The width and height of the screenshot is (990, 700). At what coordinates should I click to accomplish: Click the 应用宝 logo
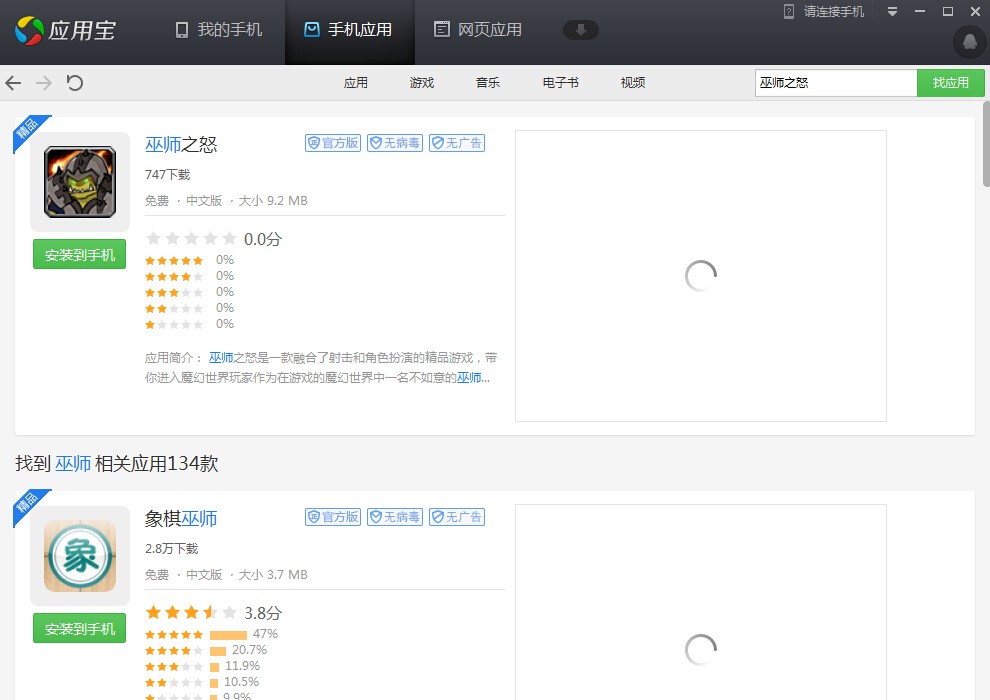pos(66,30)
